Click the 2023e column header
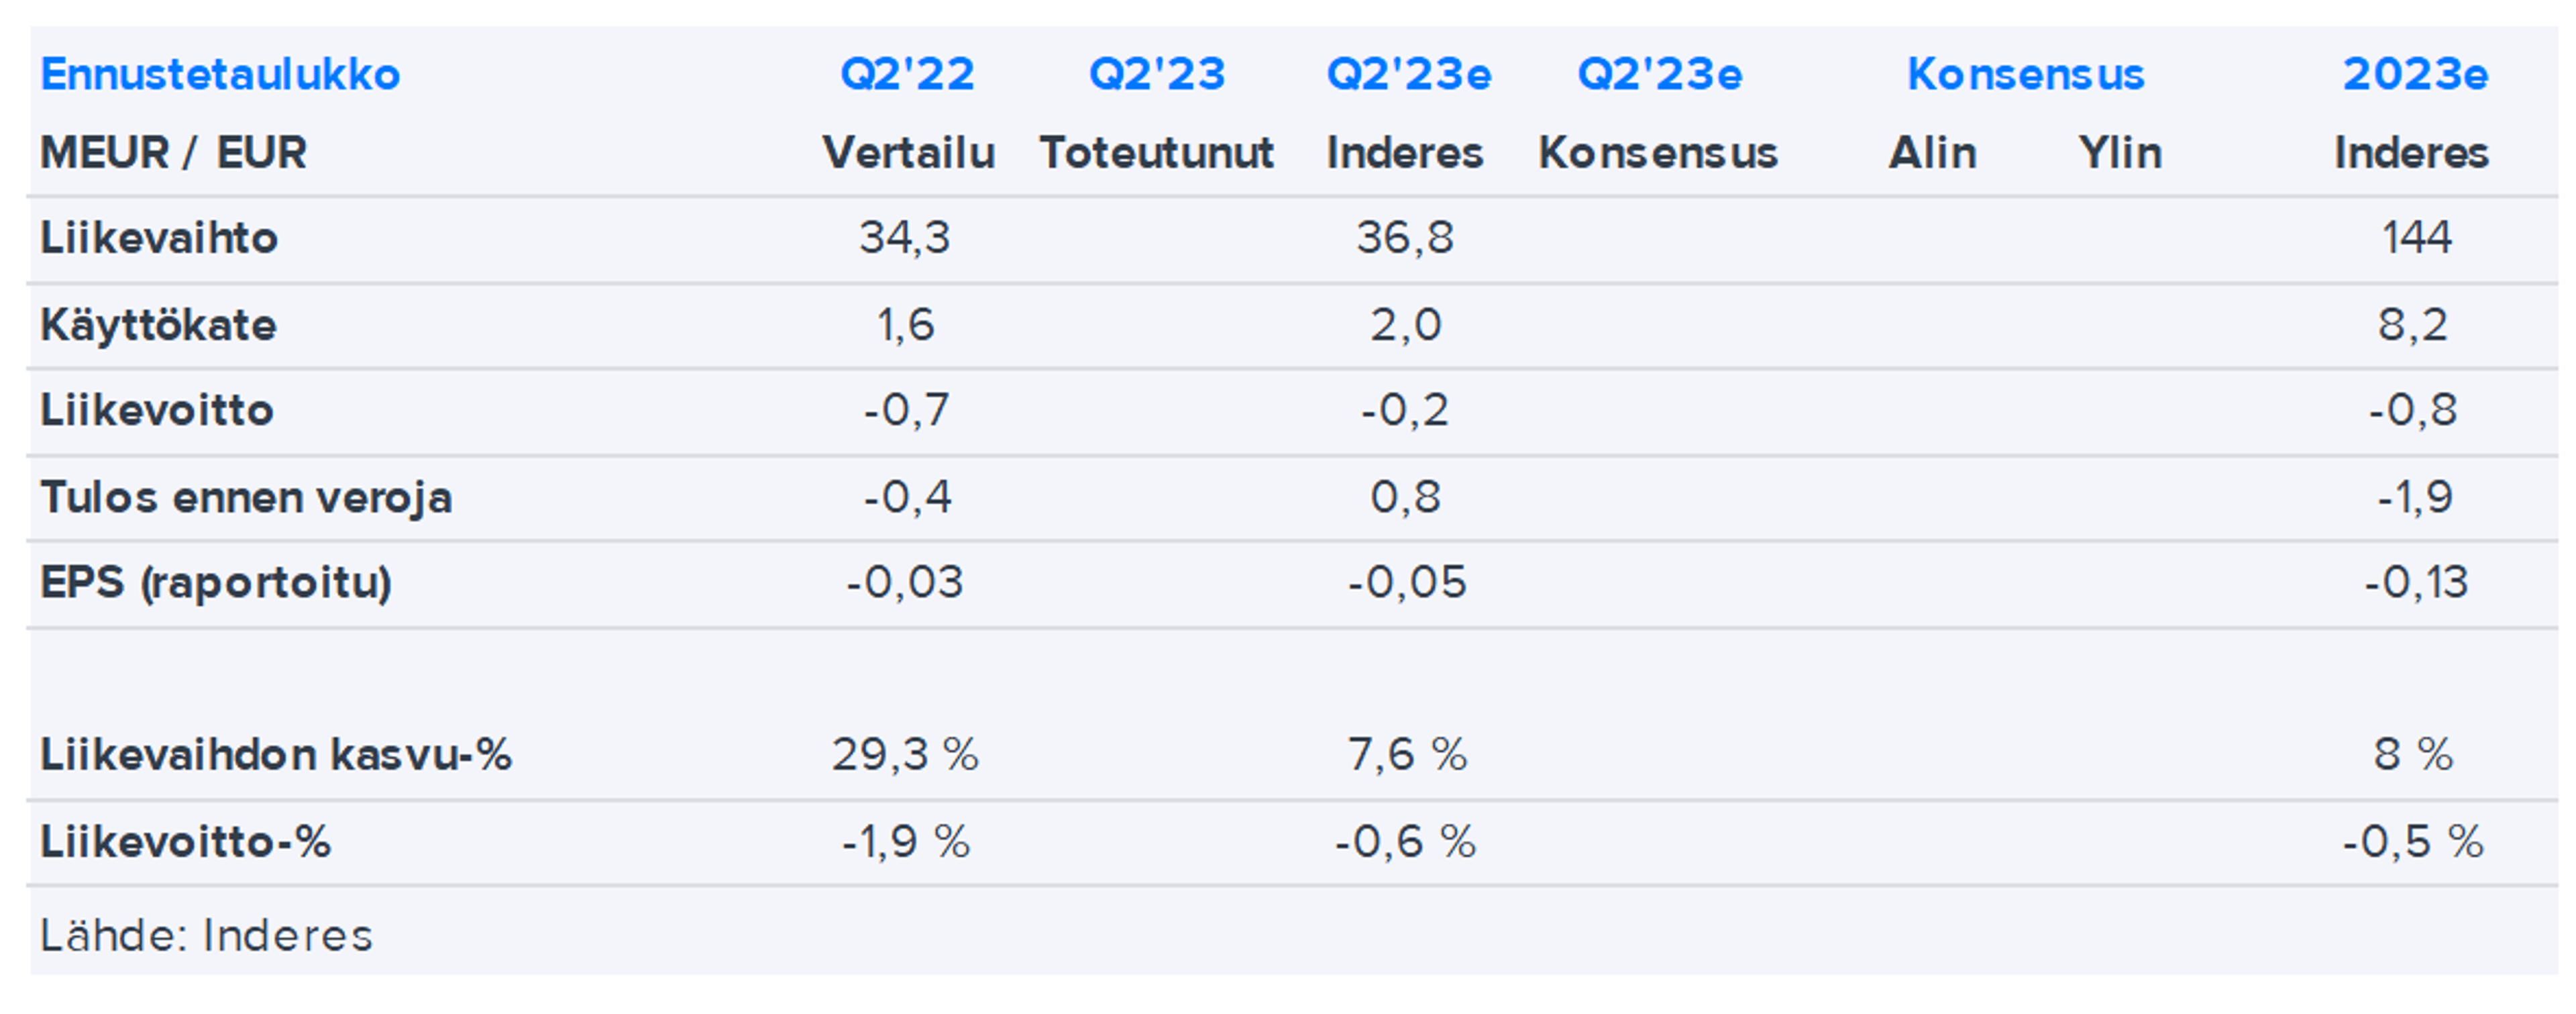The width and height of the screenshot is (2576, 1014). [2415, 75]
